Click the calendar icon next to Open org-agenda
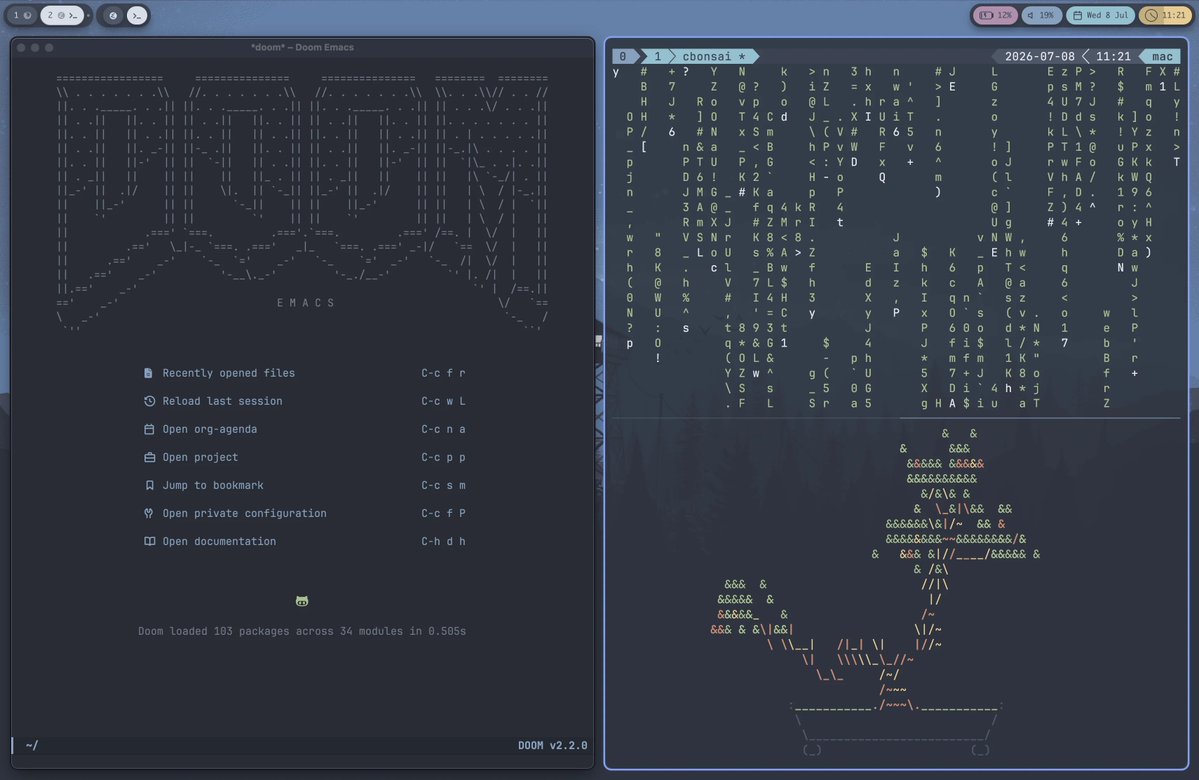The width and height of the screenshot is (1199, 780). [149, 430]
